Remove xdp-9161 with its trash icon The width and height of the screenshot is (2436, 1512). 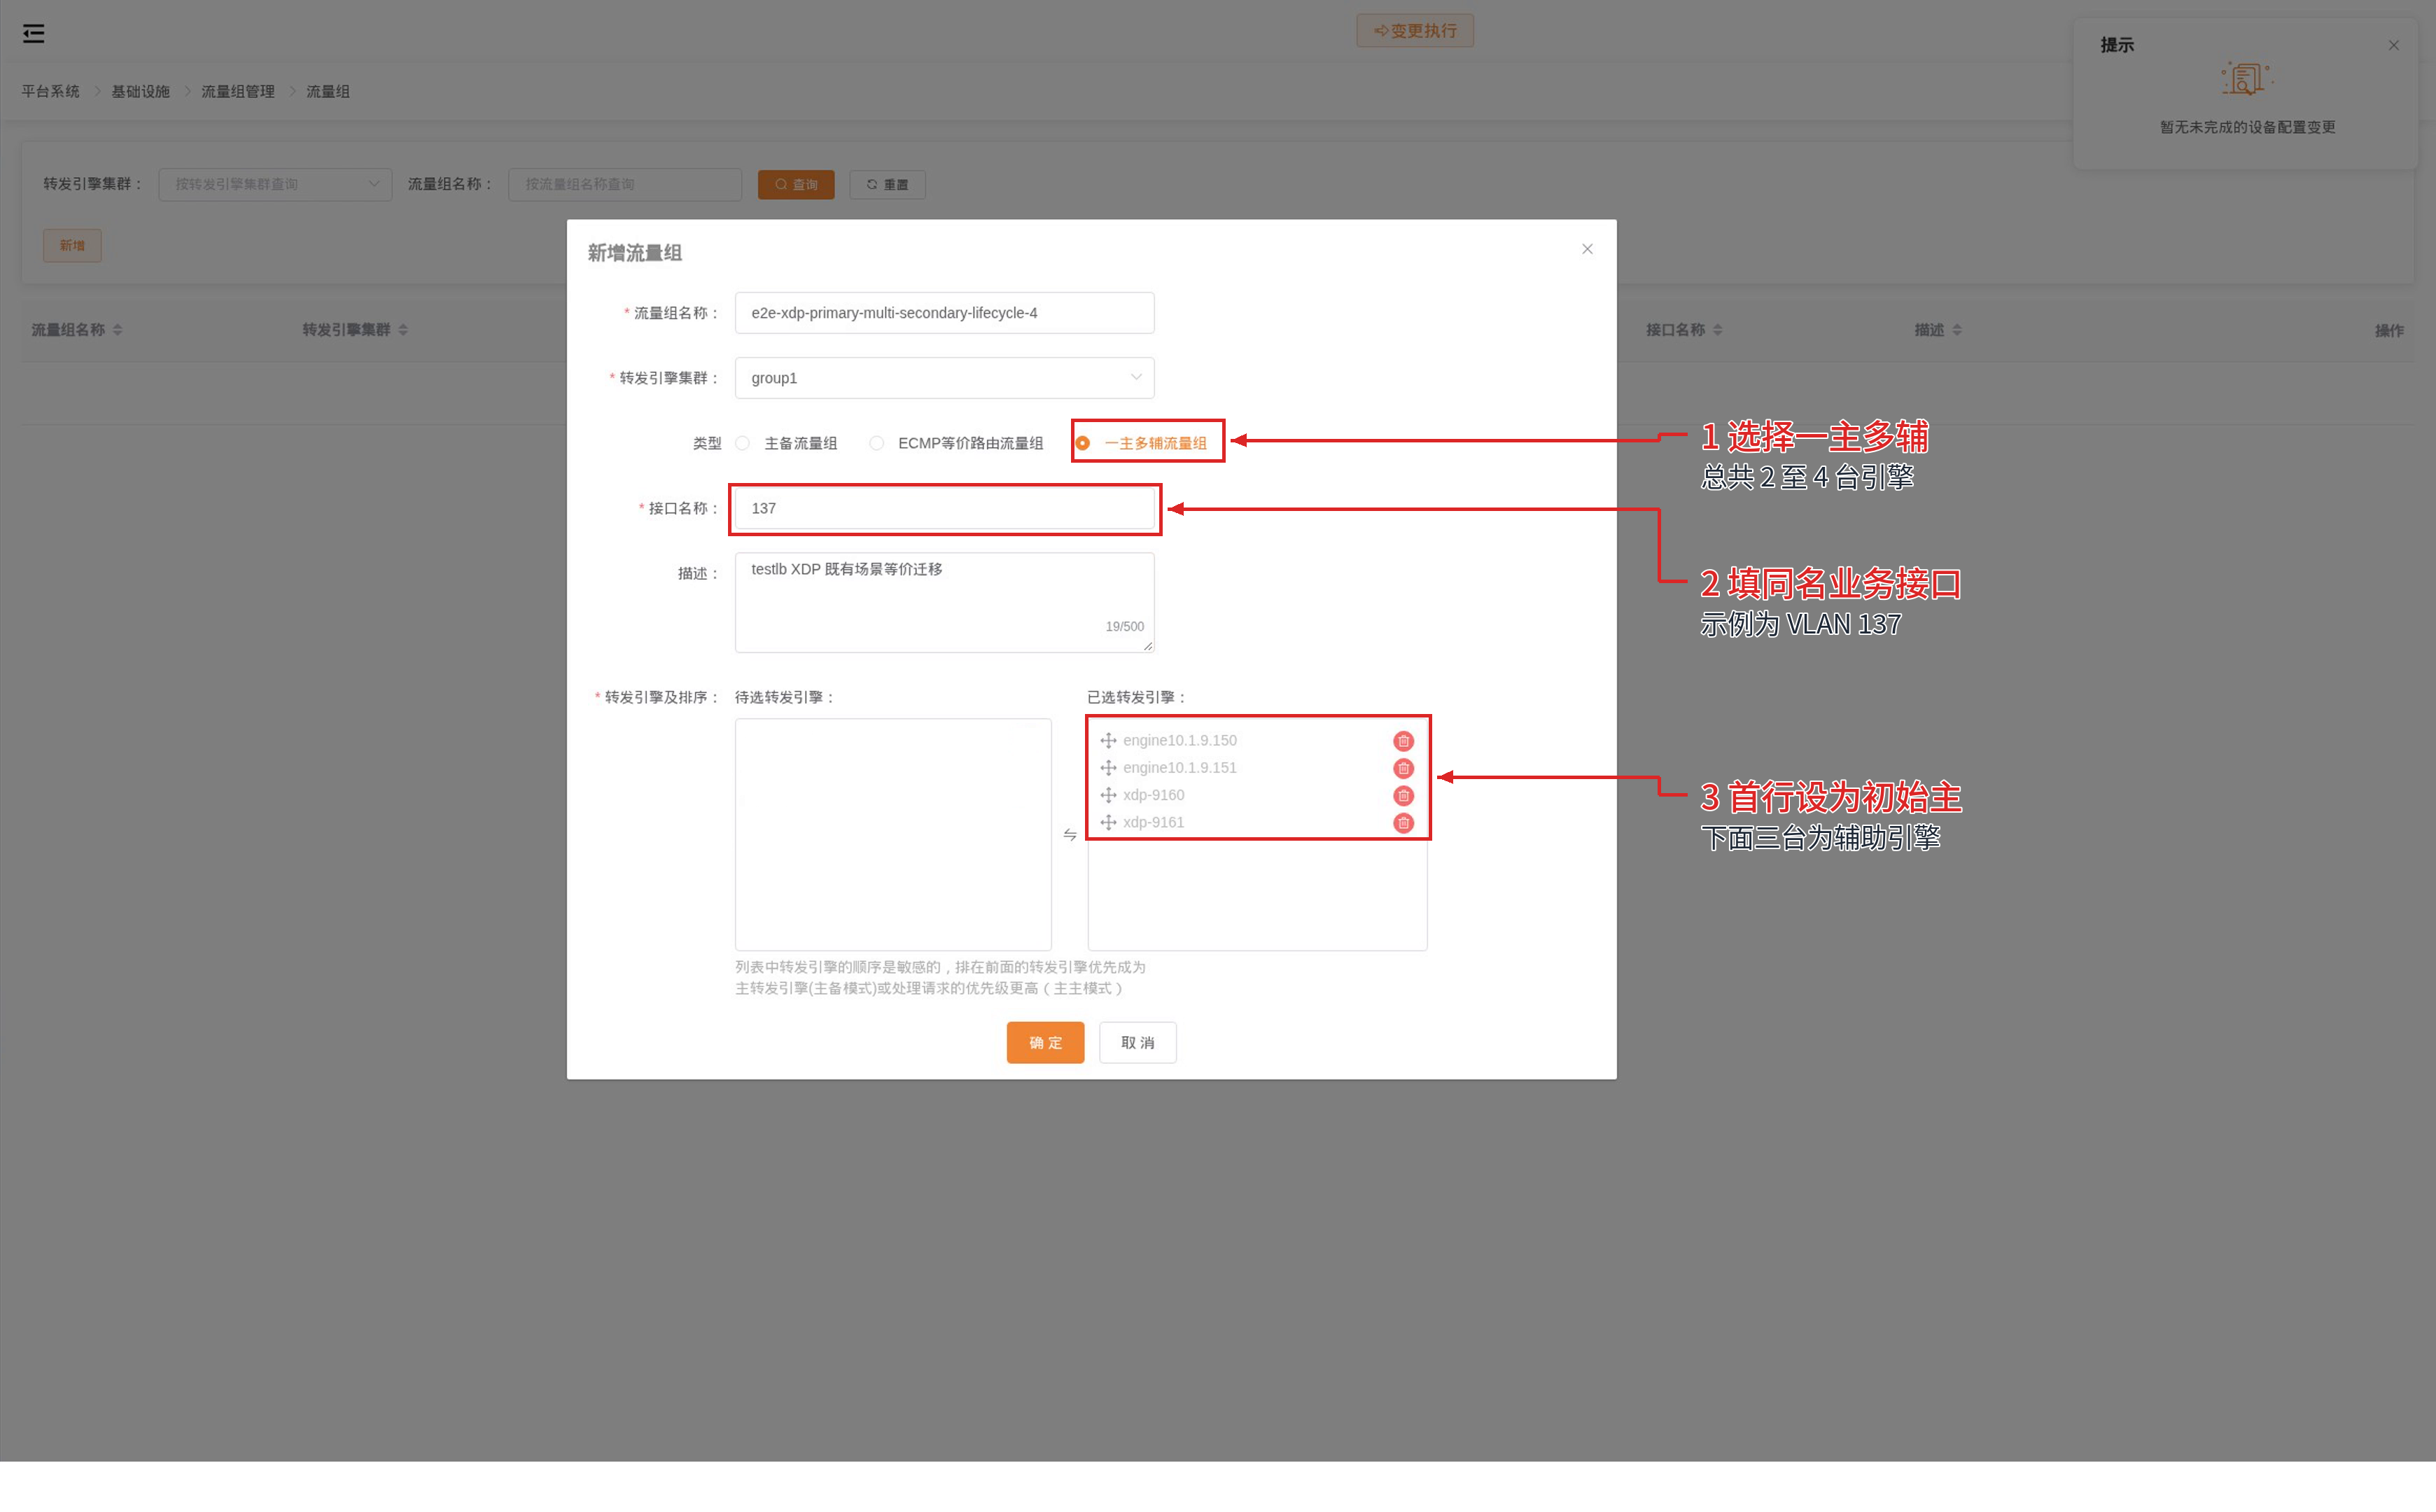tap(1403, 823)
